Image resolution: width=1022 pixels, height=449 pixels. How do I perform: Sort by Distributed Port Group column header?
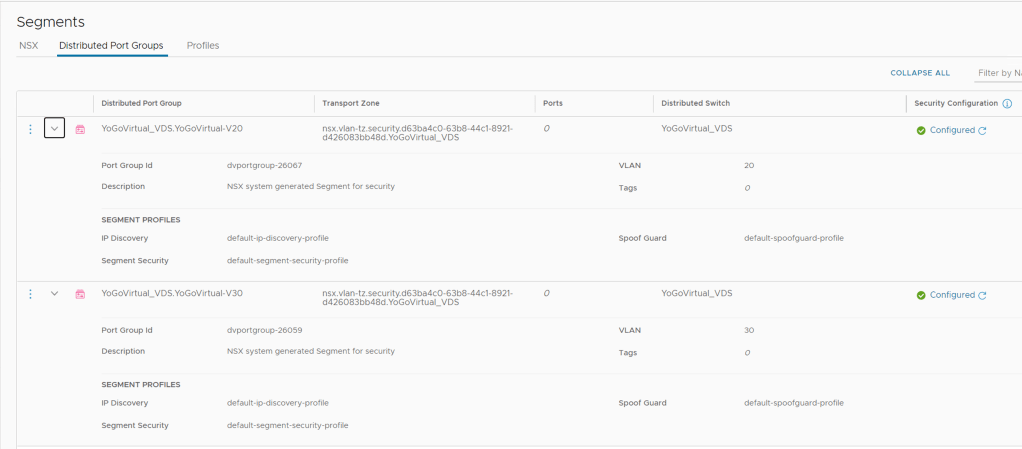pyautogui.click(x=141, y=103)
